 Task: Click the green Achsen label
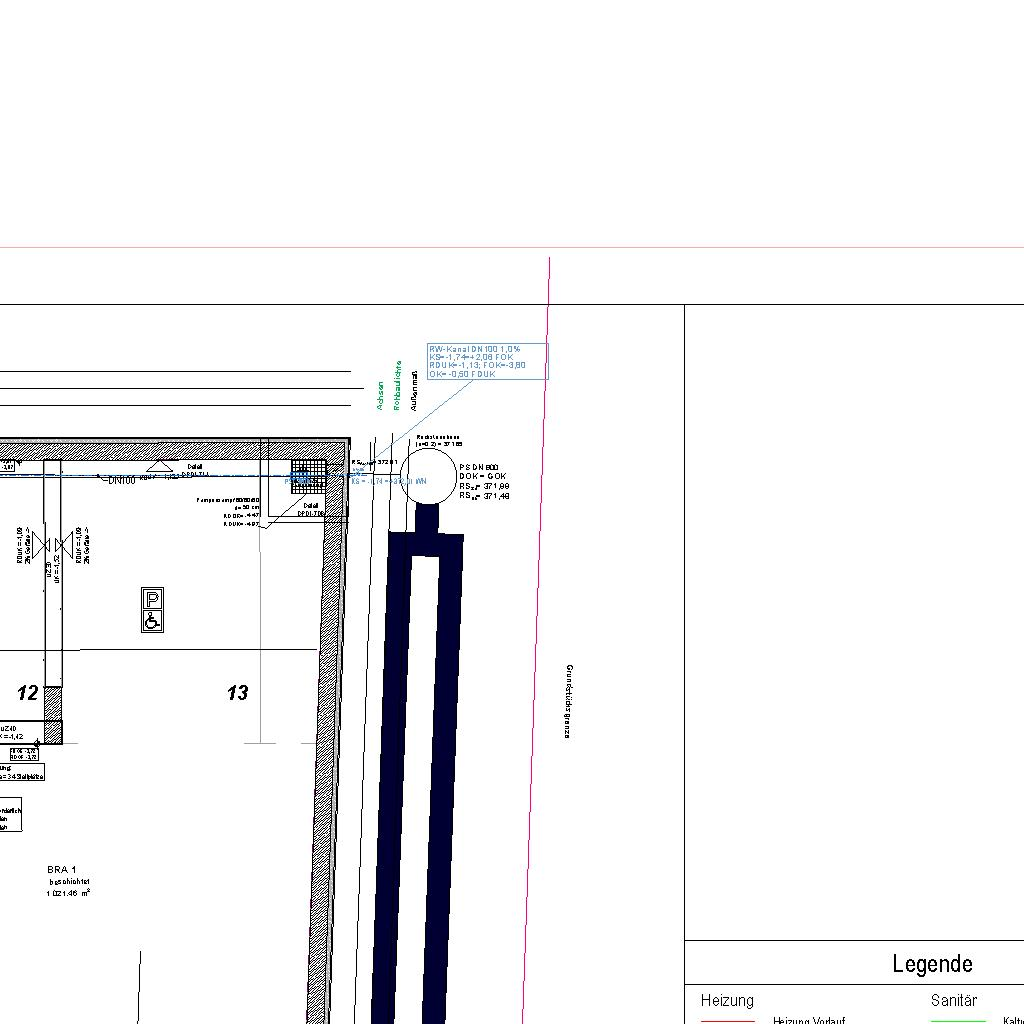point(380,396)
